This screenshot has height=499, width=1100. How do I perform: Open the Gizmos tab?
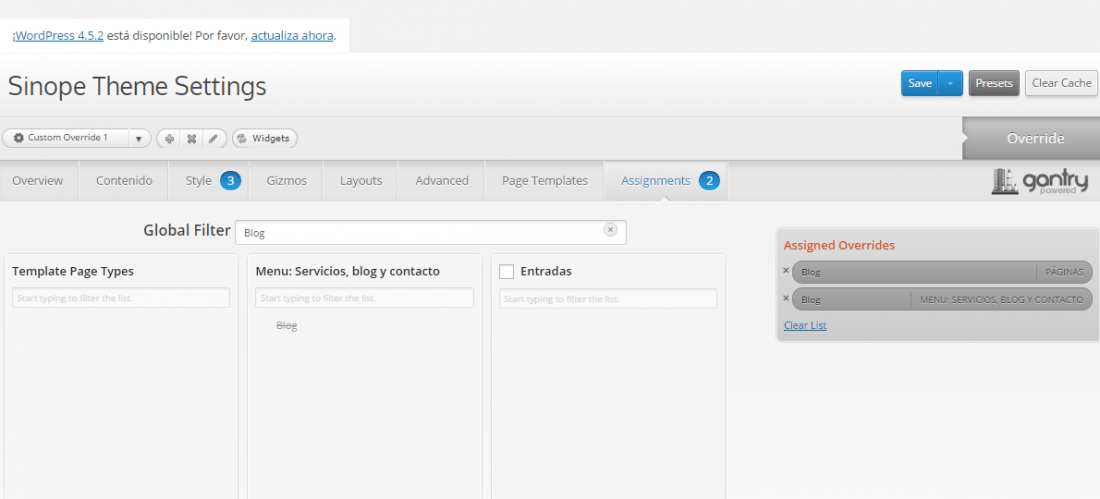286,181
